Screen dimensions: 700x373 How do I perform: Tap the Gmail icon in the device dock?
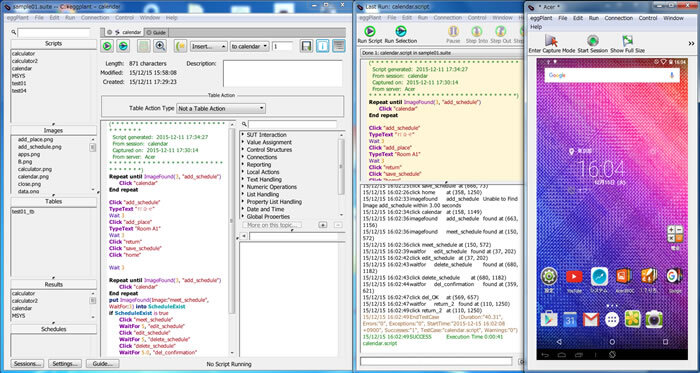click(591, 319)
